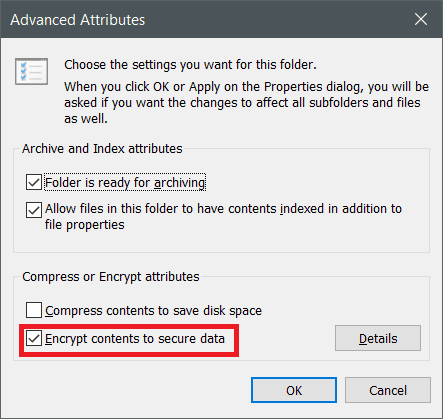
Task: Click the 'file properties' label line
Action: pyautogui.click(x=85, y=225)
